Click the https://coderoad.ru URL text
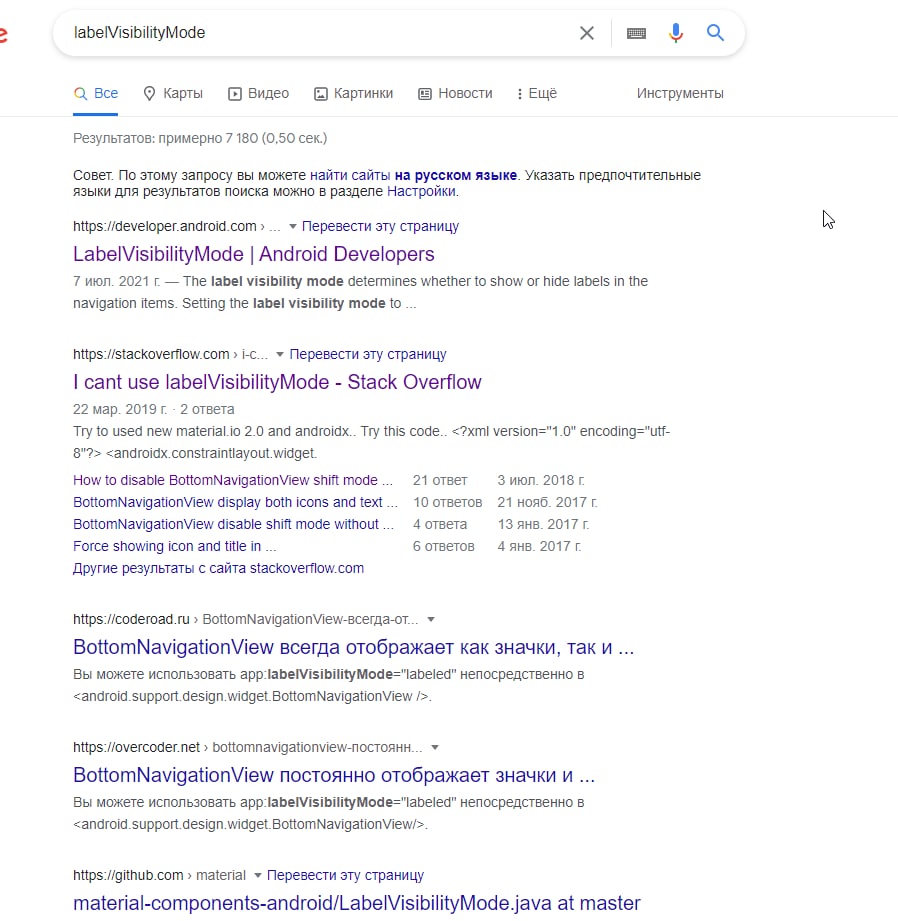Image resolution: width=898 pixels, height=921 pixels. click(131, 619)
